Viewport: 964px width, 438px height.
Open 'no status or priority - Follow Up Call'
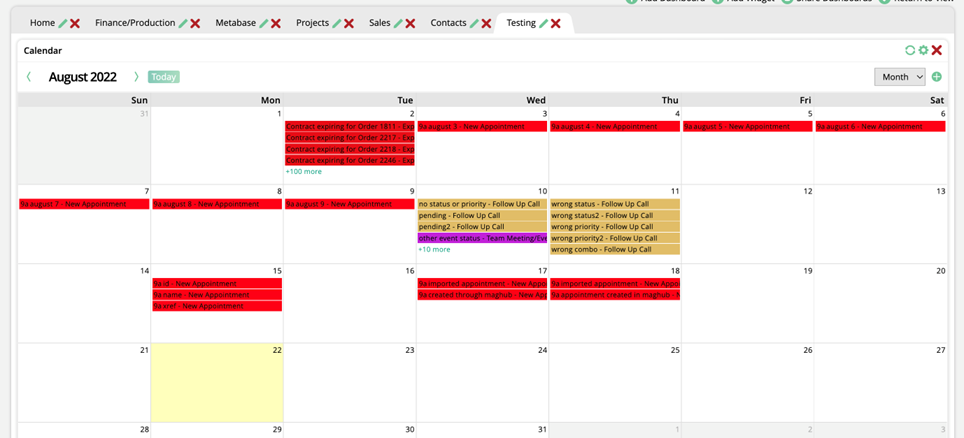[482, 204]
